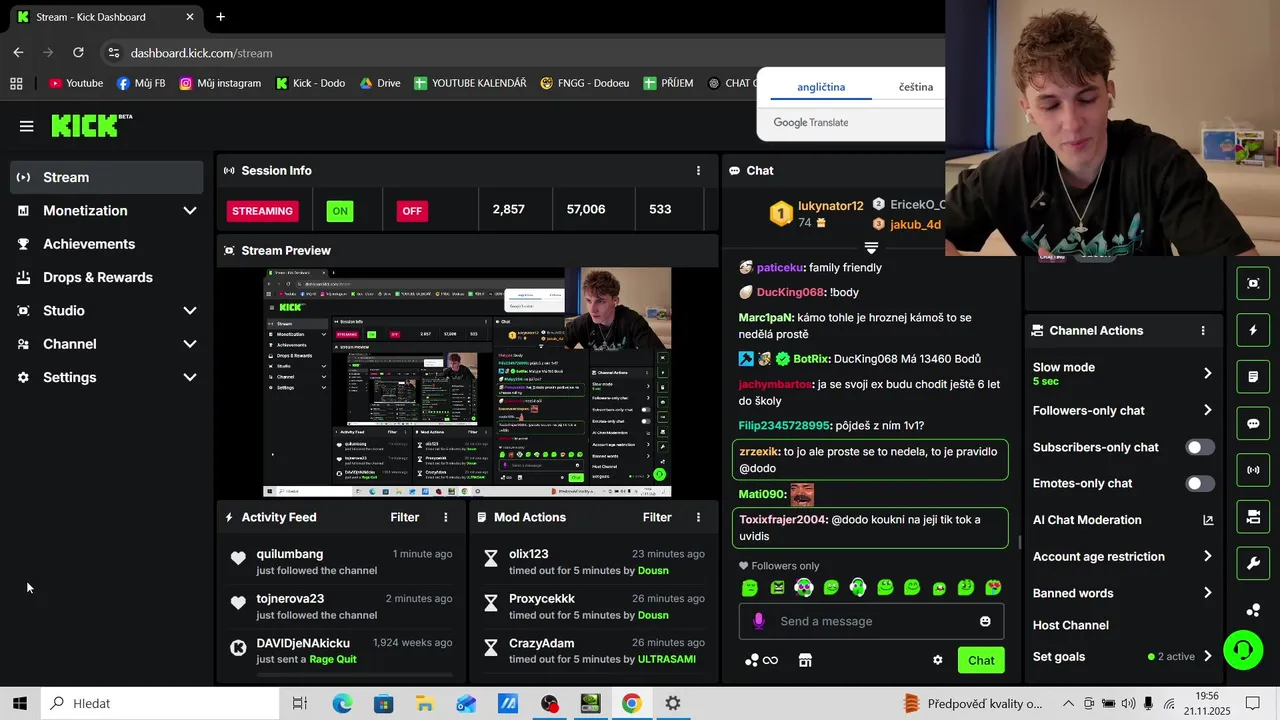The image size is (1280, 720).
Task: Open Set goals arrow
Action: click(x=1207, y=657)
